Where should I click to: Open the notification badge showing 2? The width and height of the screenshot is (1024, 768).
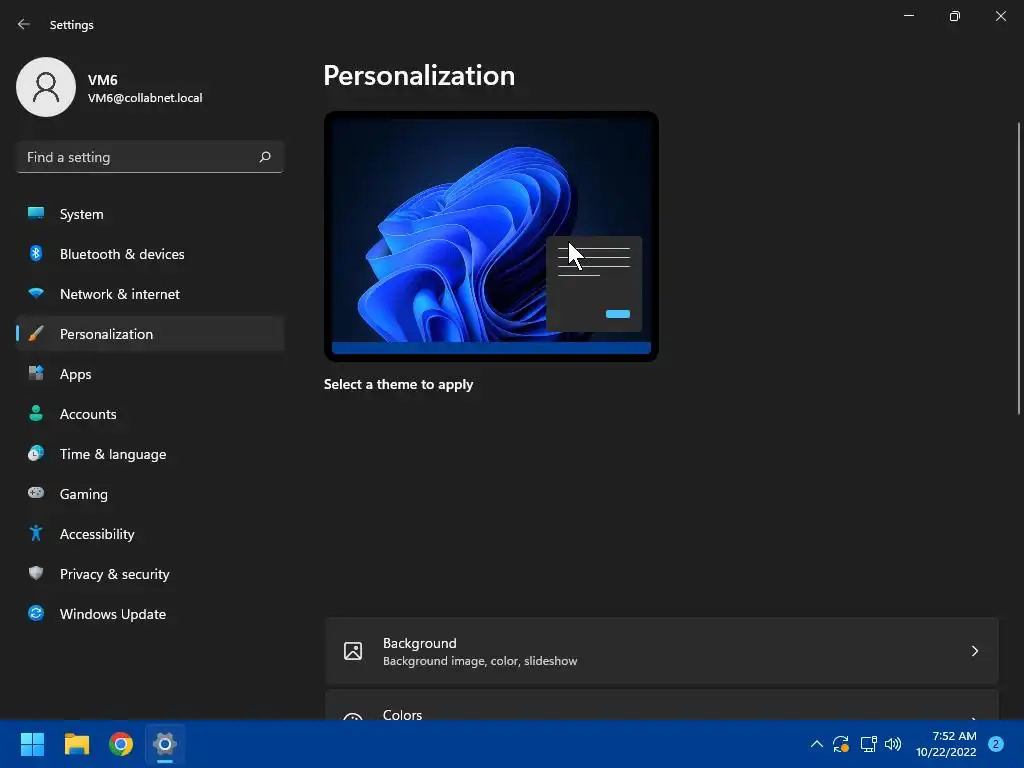click(x=996, y=744)
